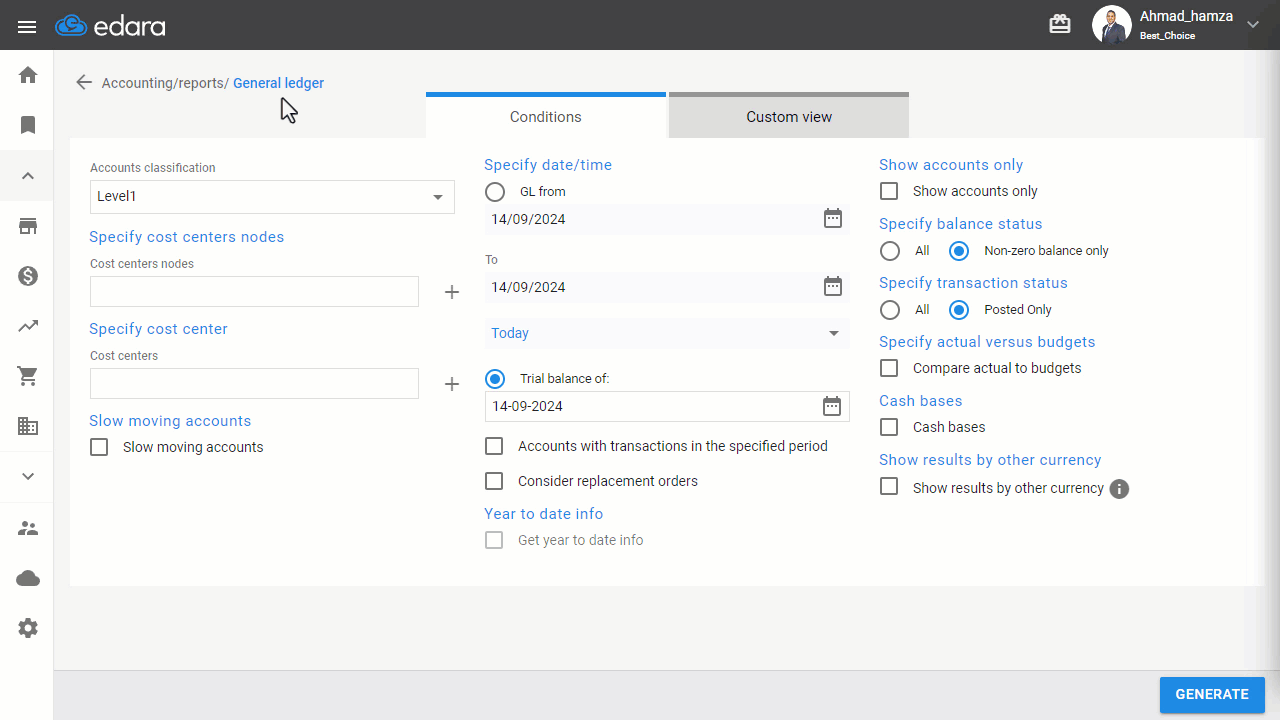
Task: Expand the user account chevron
Action: (1253, 25)
